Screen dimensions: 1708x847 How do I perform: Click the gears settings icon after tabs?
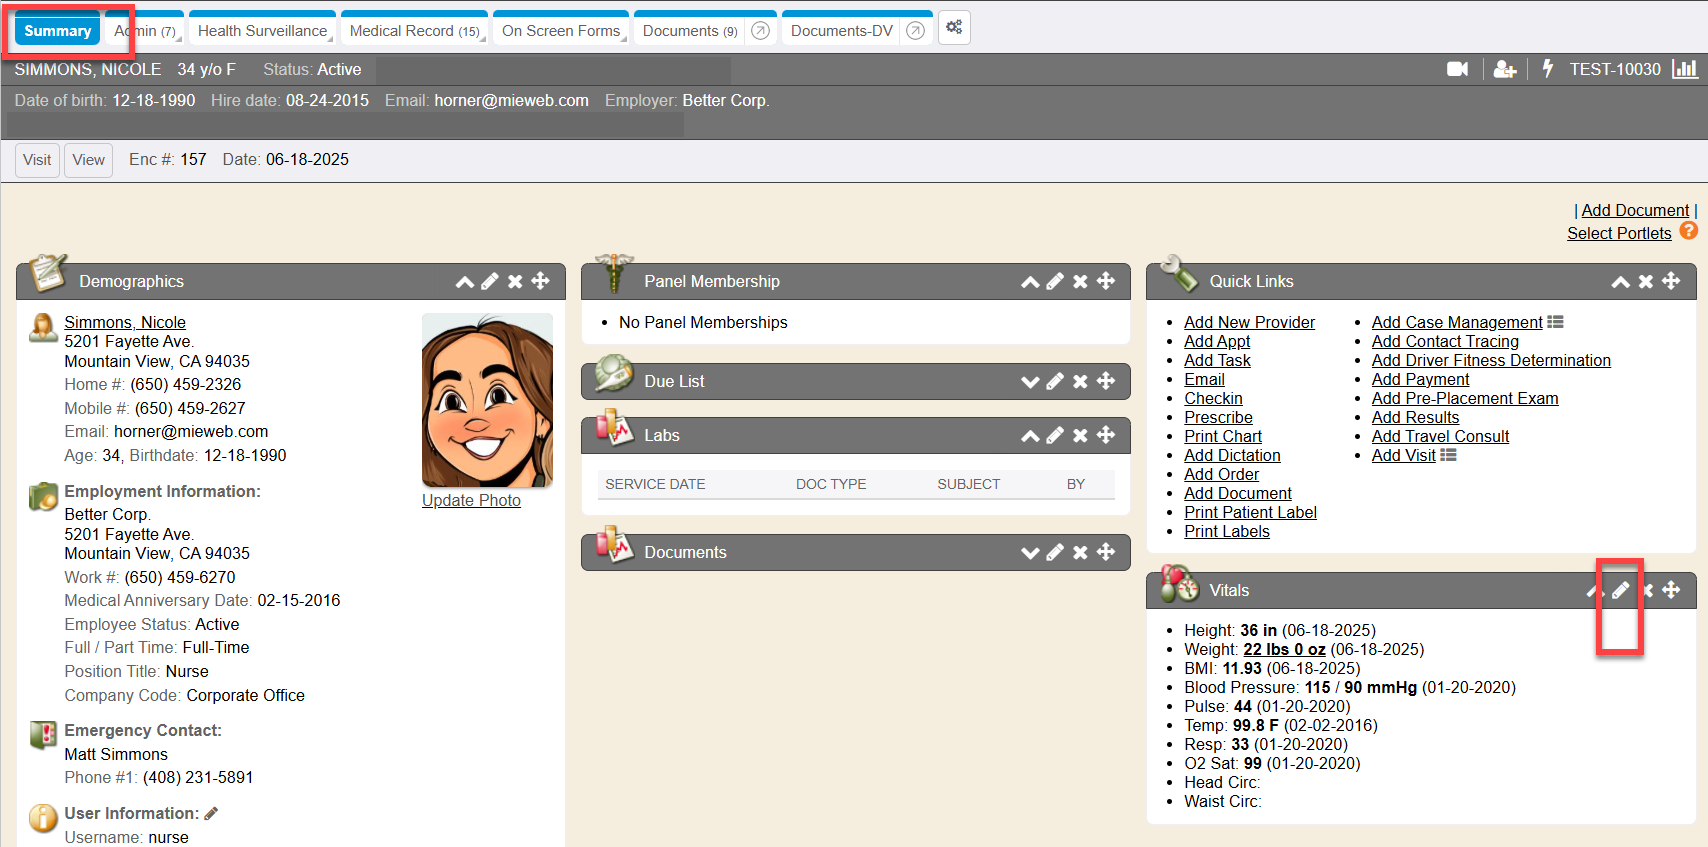tap(954, 28)
